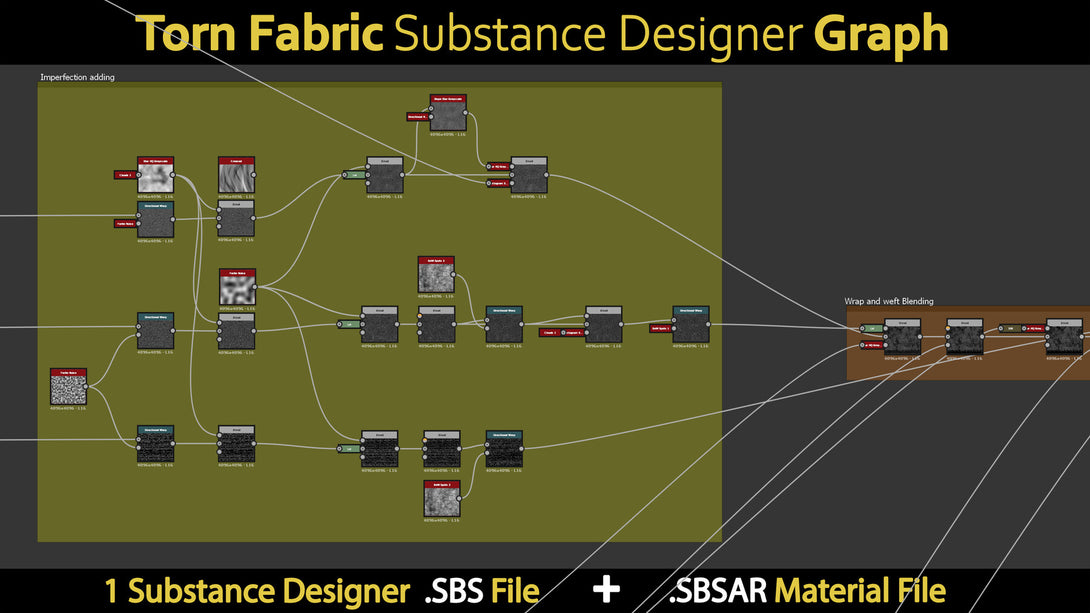
Task: Select Dirt Spots node above the middle row
Action: pos(436,275)
